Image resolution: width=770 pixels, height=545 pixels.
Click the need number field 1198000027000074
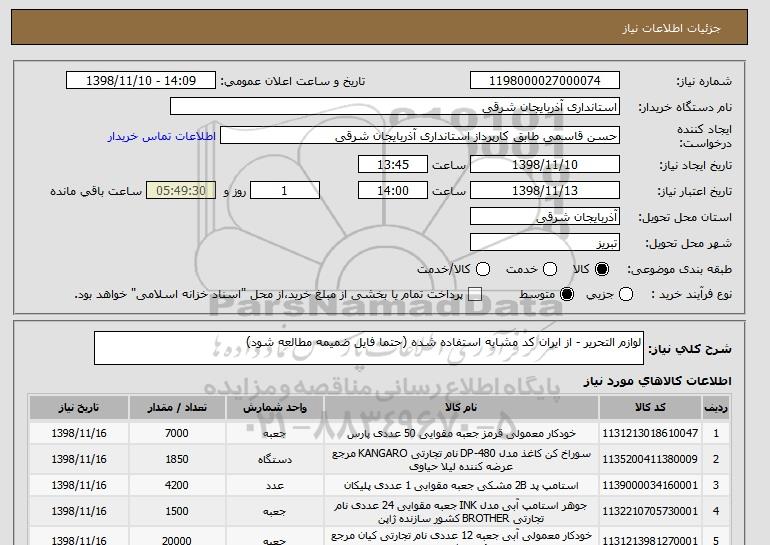click(x=545, y=81)
